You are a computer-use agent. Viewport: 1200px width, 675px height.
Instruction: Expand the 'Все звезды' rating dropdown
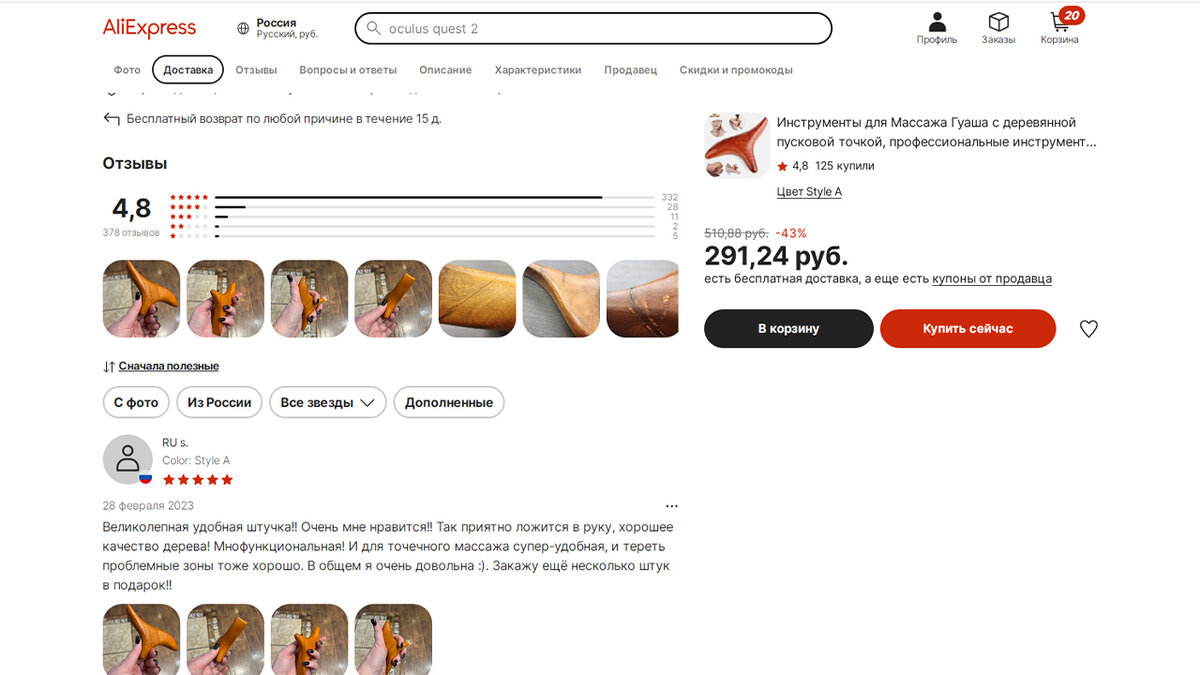point(327,402)
